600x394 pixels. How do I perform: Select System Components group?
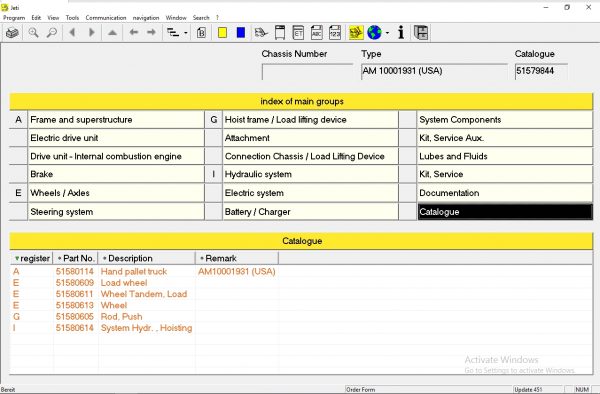point(505,120)
